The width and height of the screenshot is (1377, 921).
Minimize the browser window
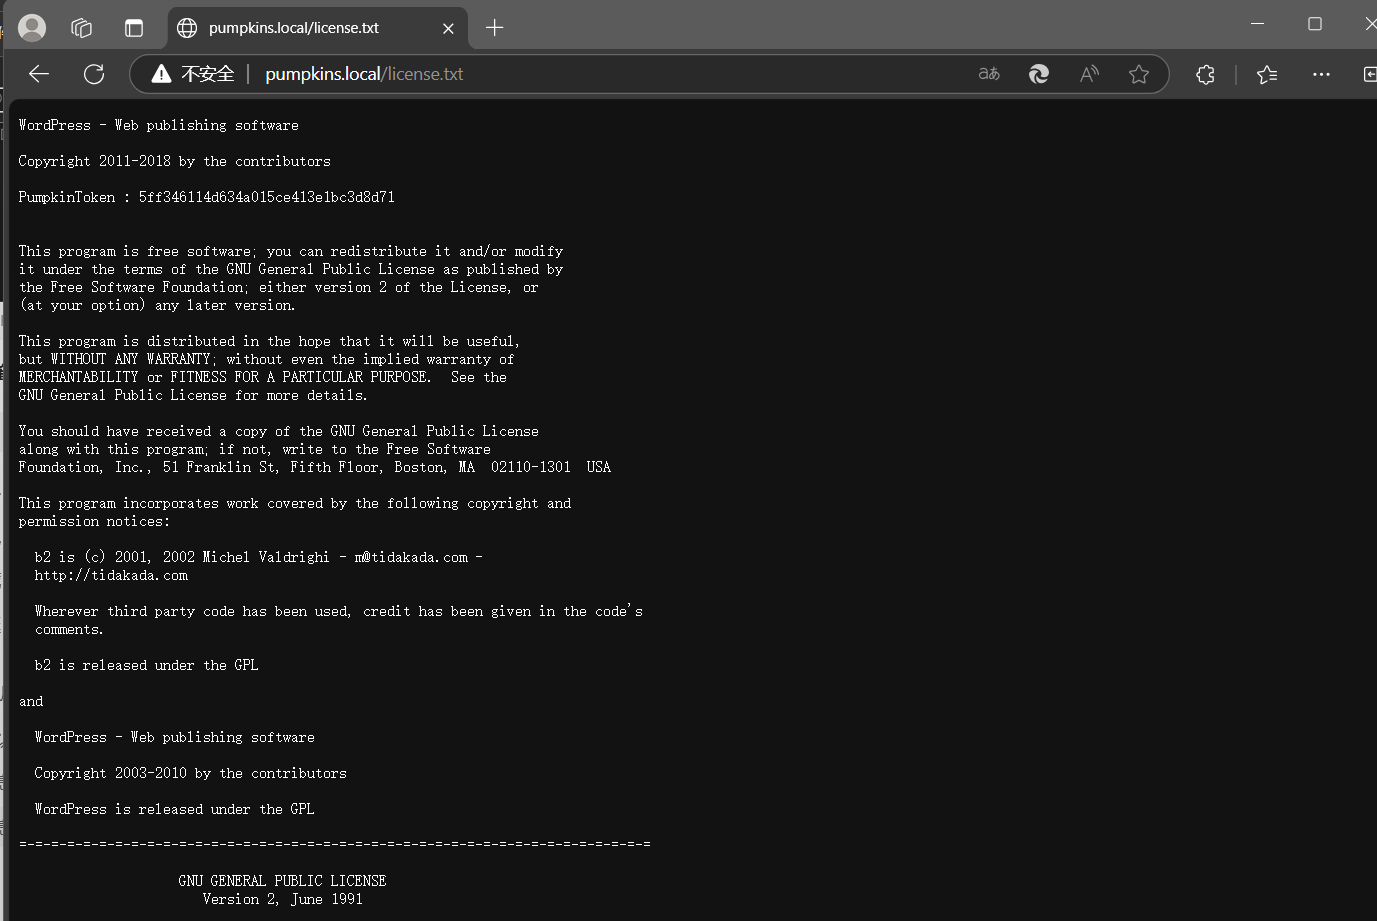coord(1258,23)
